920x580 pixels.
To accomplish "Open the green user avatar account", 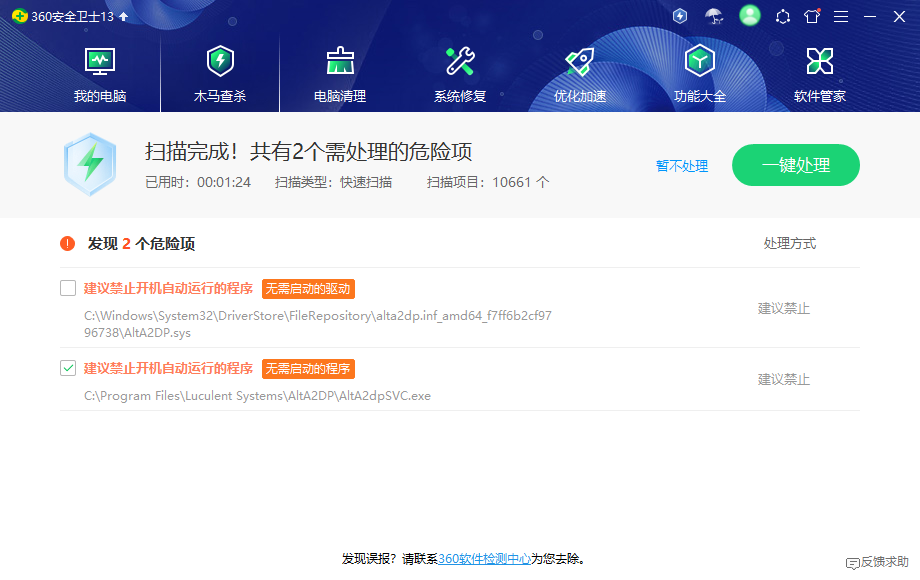I will coord(749,15).
